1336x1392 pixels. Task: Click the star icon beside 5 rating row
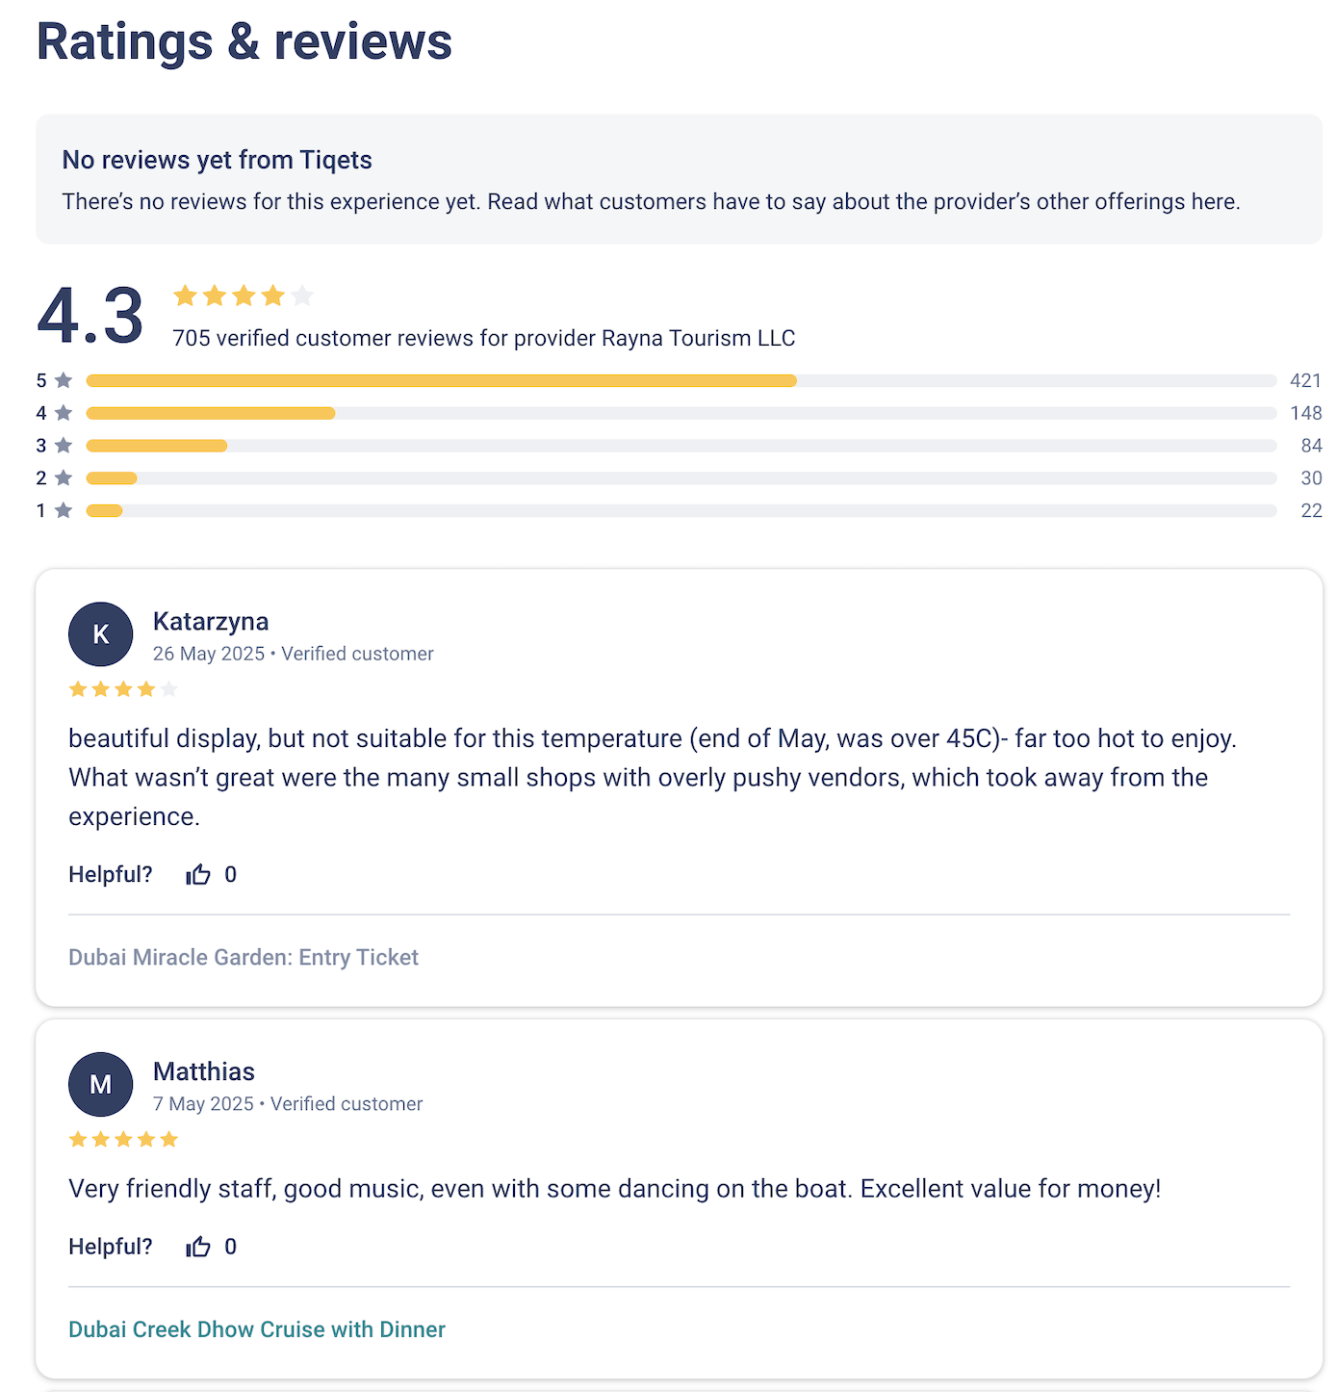64,381
